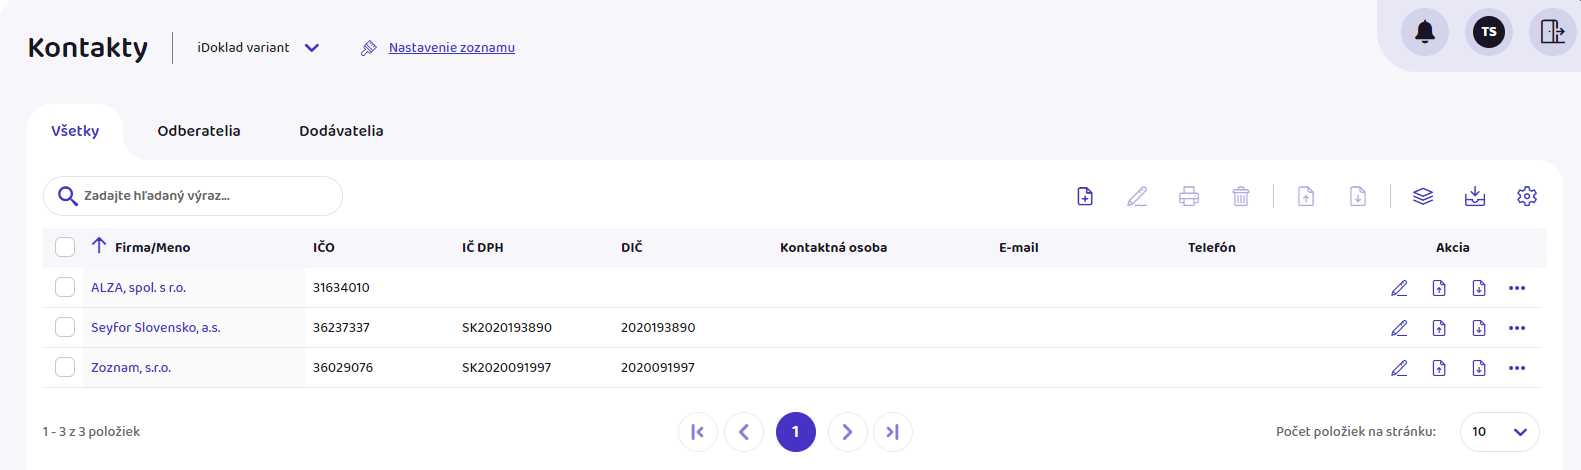Screen dimensions: 1581x470
Task: Open the Seyfor Slovensko, a.s. contact link
Action: pos(155,328)
